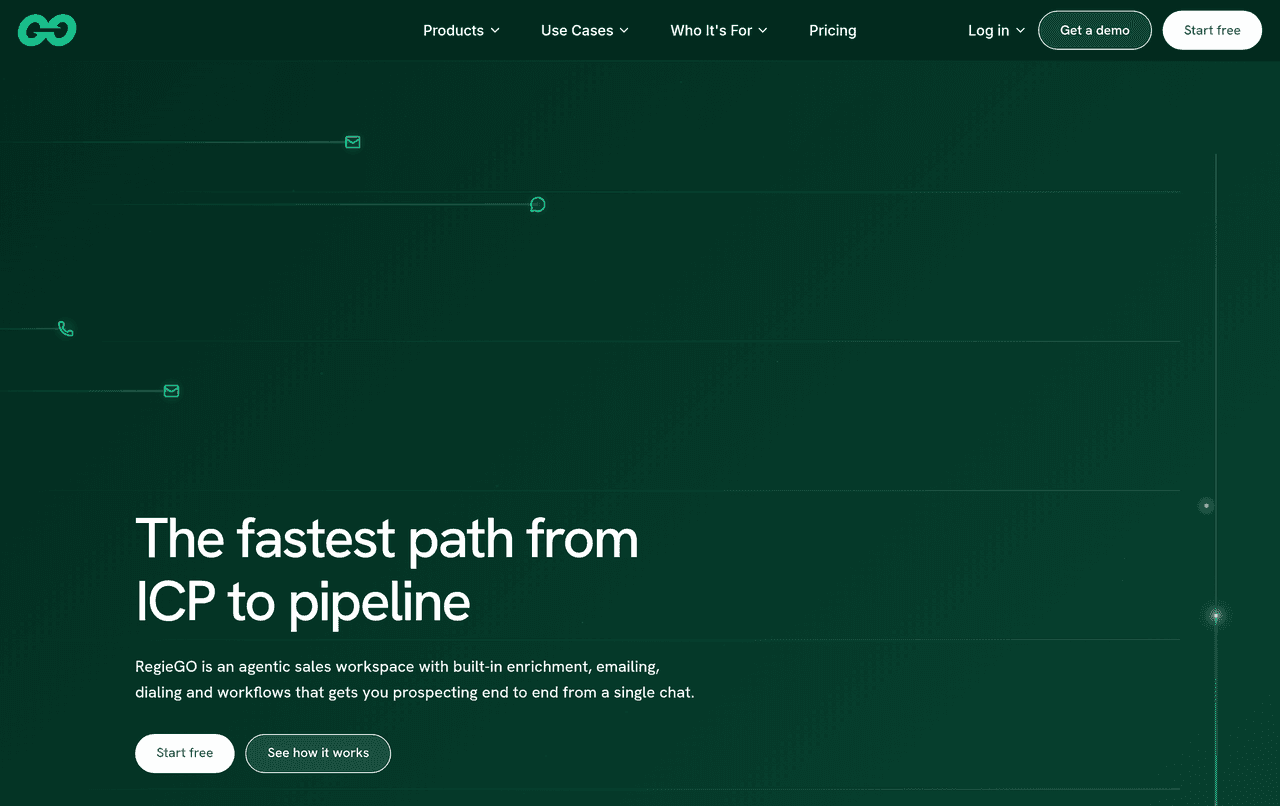Click the RegieGO description paragraph

415,679
